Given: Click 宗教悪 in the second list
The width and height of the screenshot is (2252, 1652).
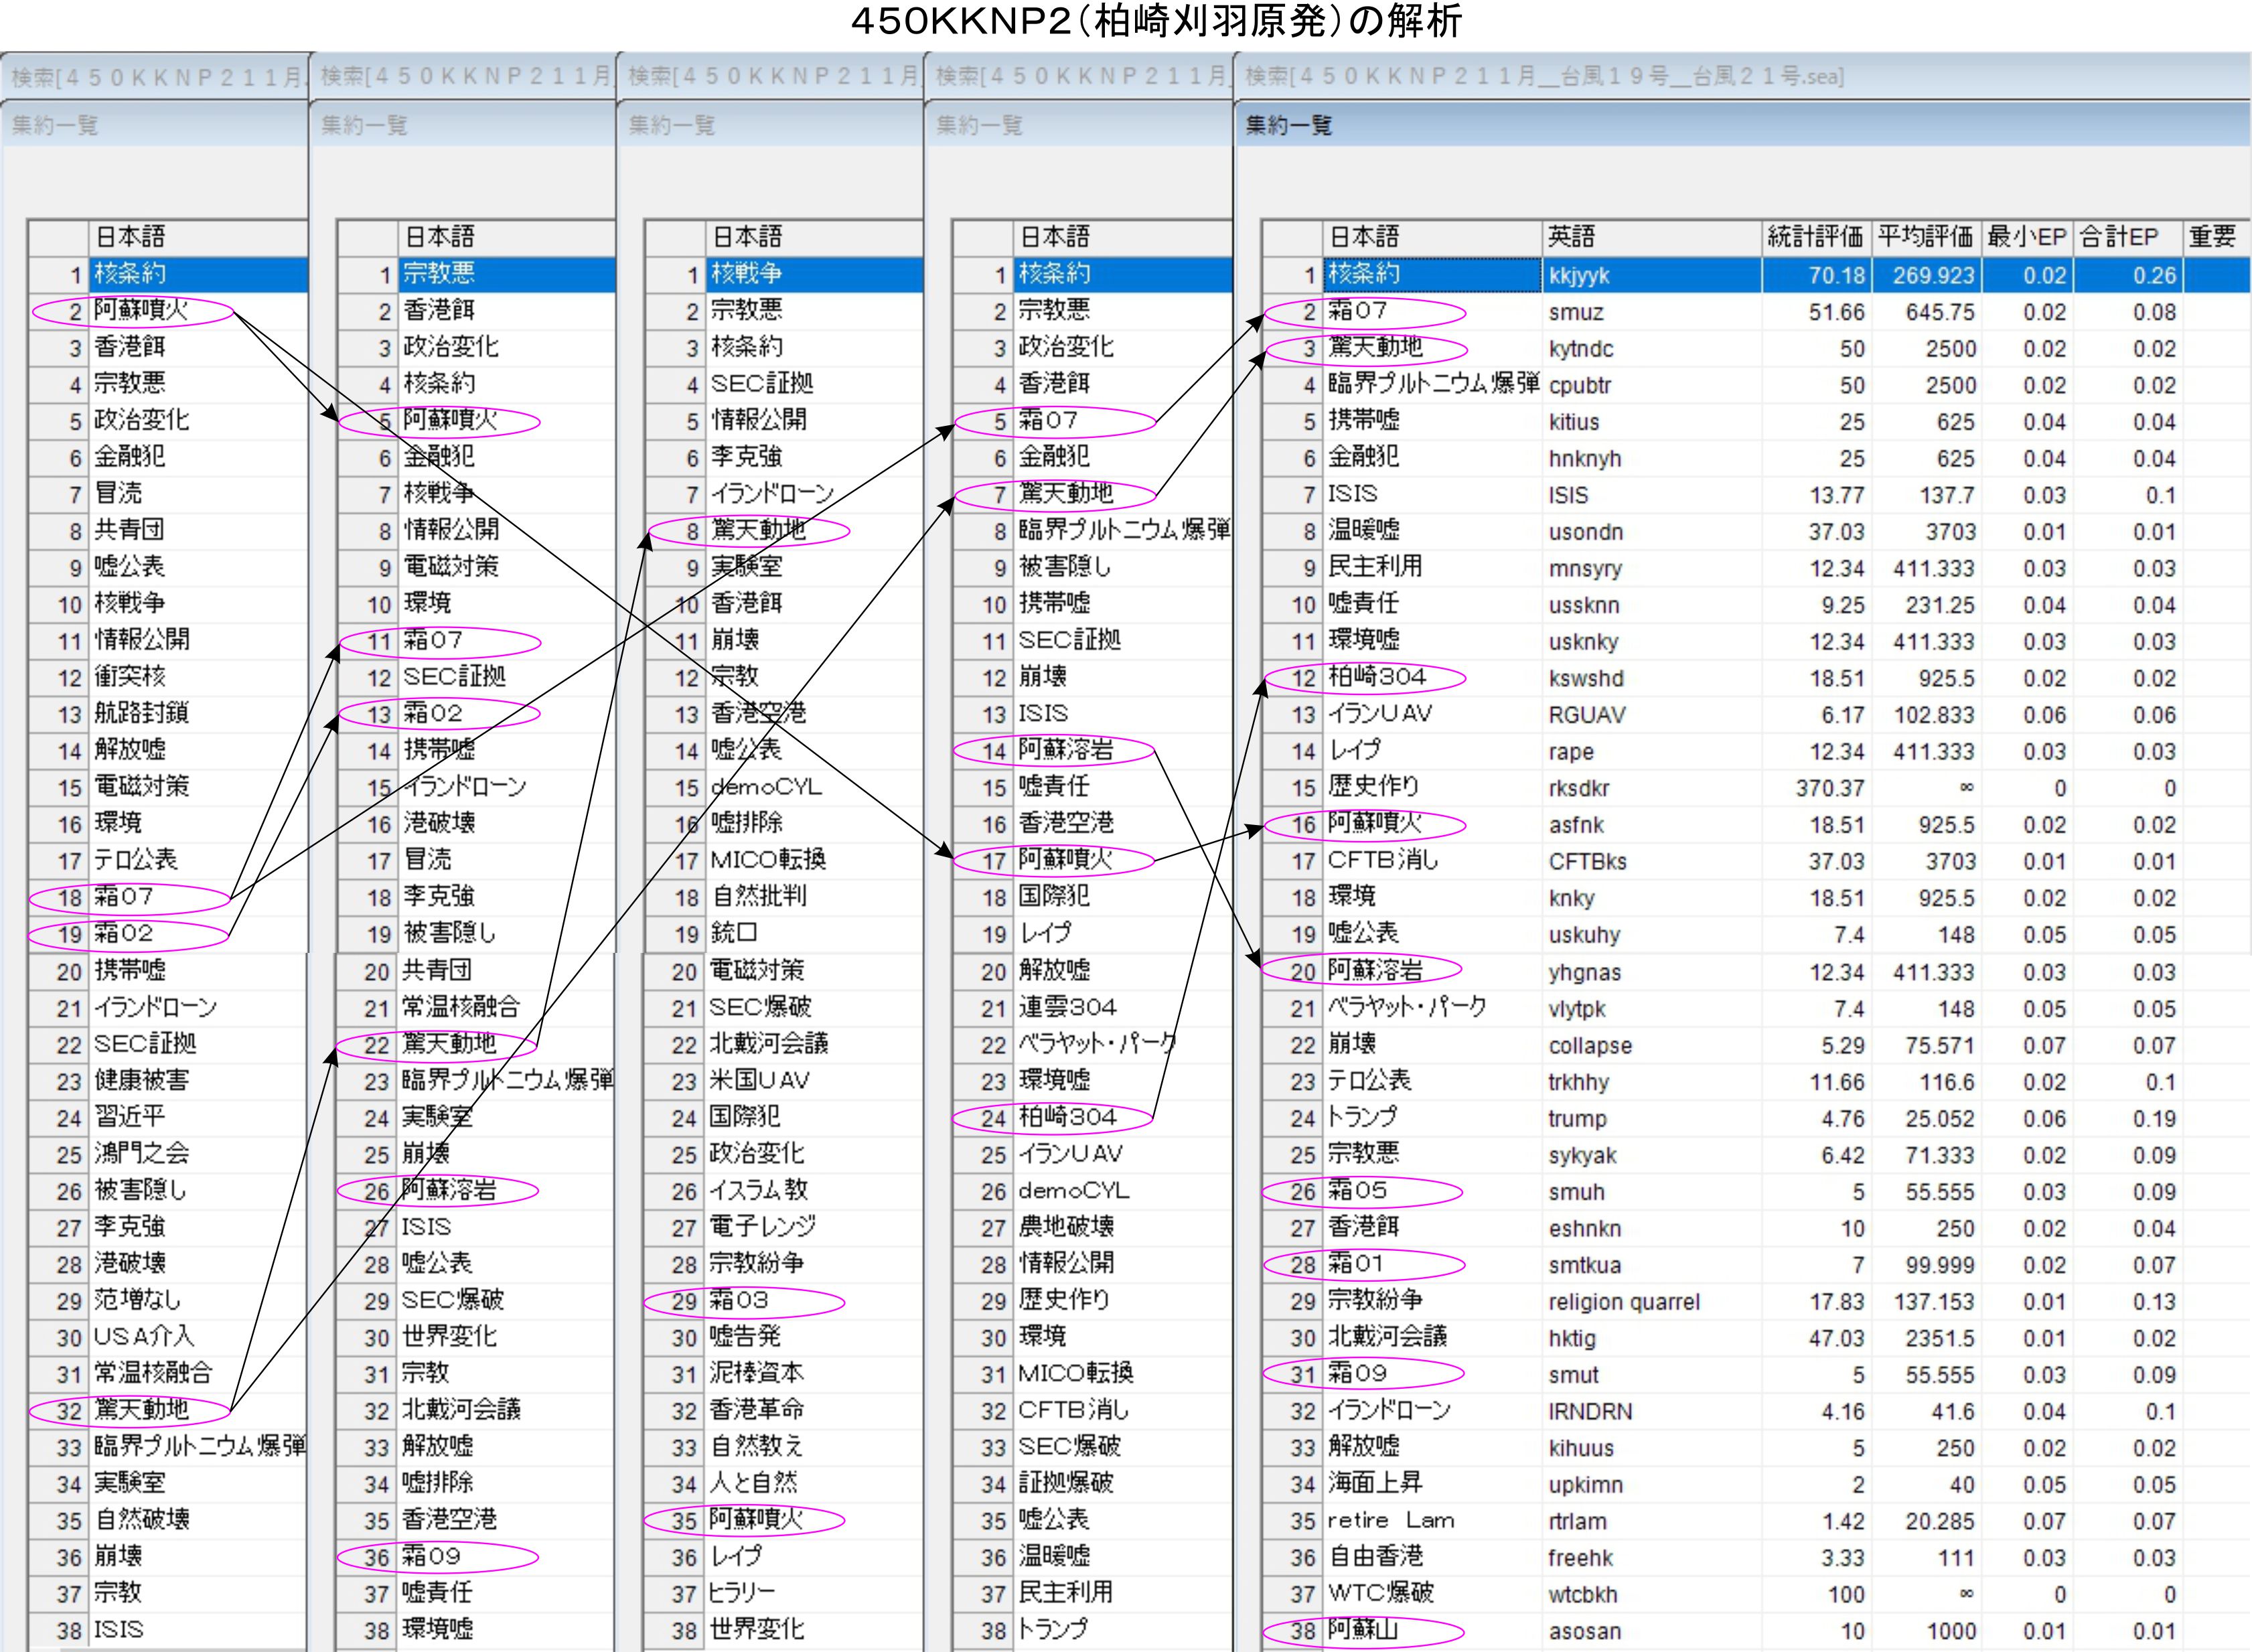Looking at the screenshot, I should pyautogui.click(x=439, y=274).
